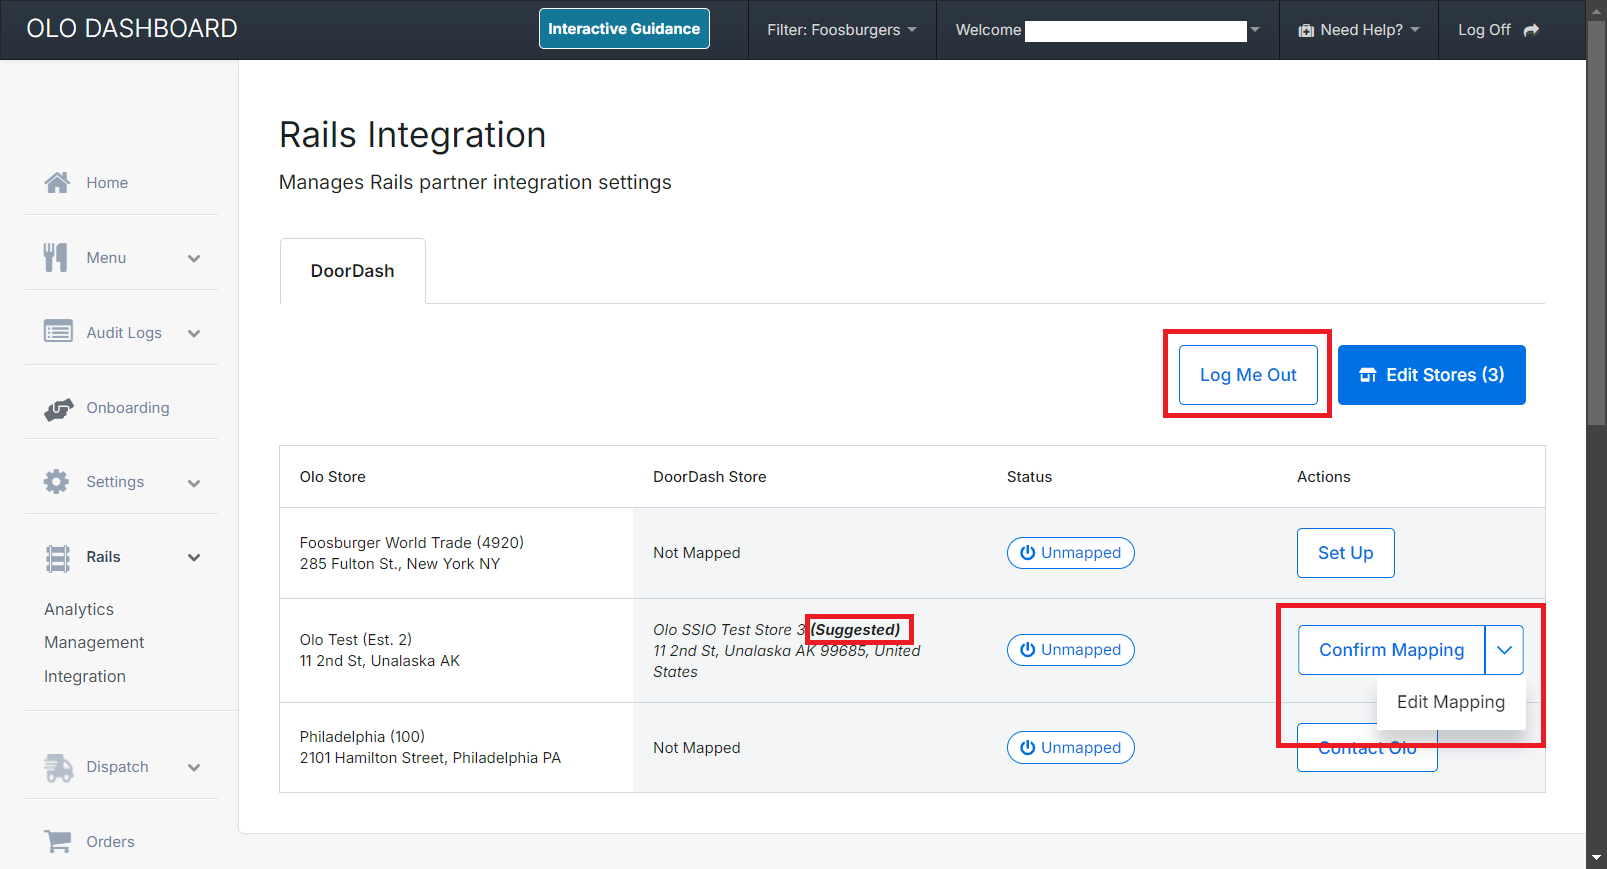Click Unmapped status for Philadelphia (100)

[1071, 748]
